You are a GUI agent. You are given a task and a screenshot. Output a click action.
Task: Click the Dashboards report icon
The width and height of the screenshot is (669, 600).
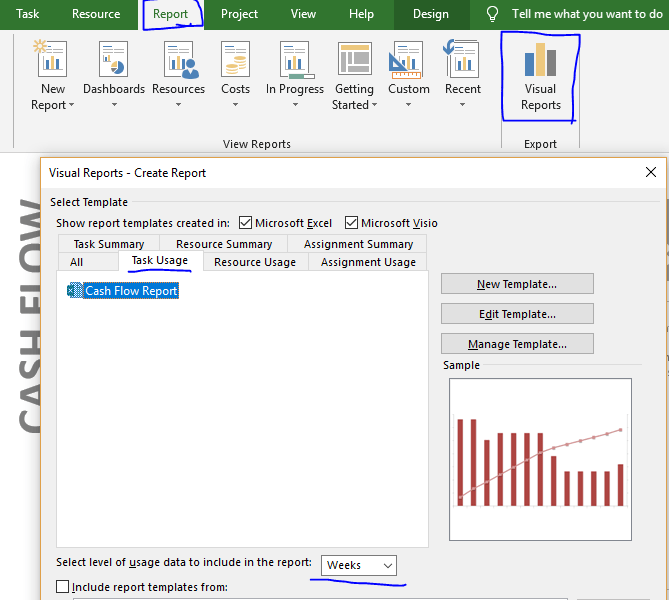[113, 60]
